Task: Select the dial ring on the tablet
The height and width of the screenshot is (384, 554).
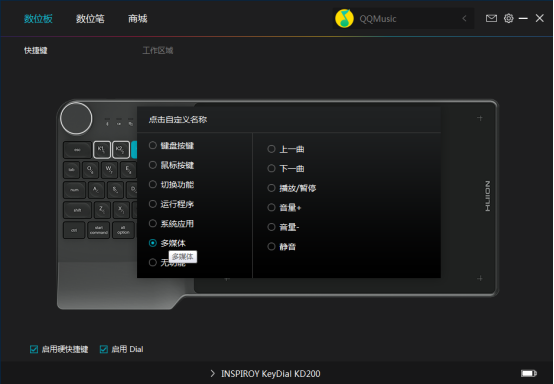Action: (x=76, y=119)
